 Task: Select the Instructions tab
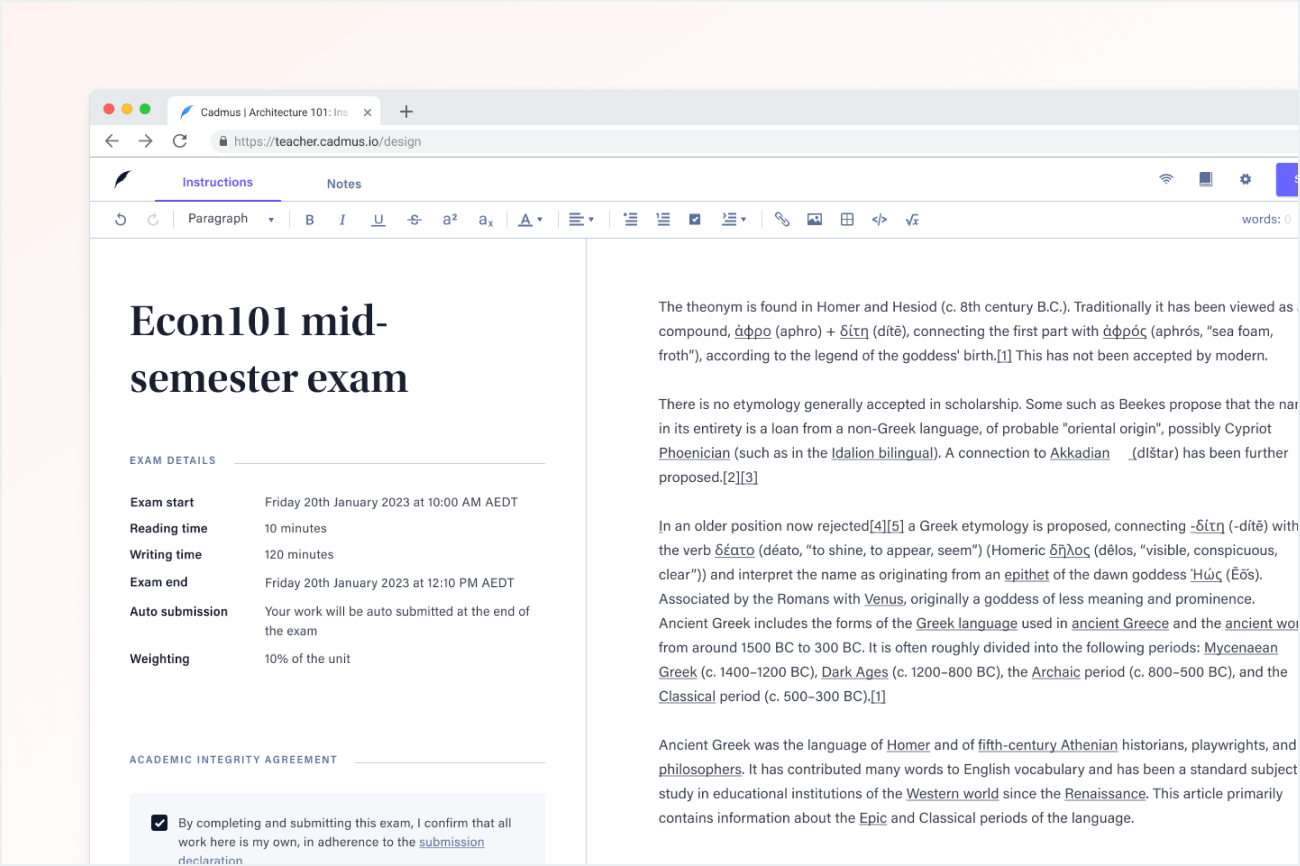[217, 182]
